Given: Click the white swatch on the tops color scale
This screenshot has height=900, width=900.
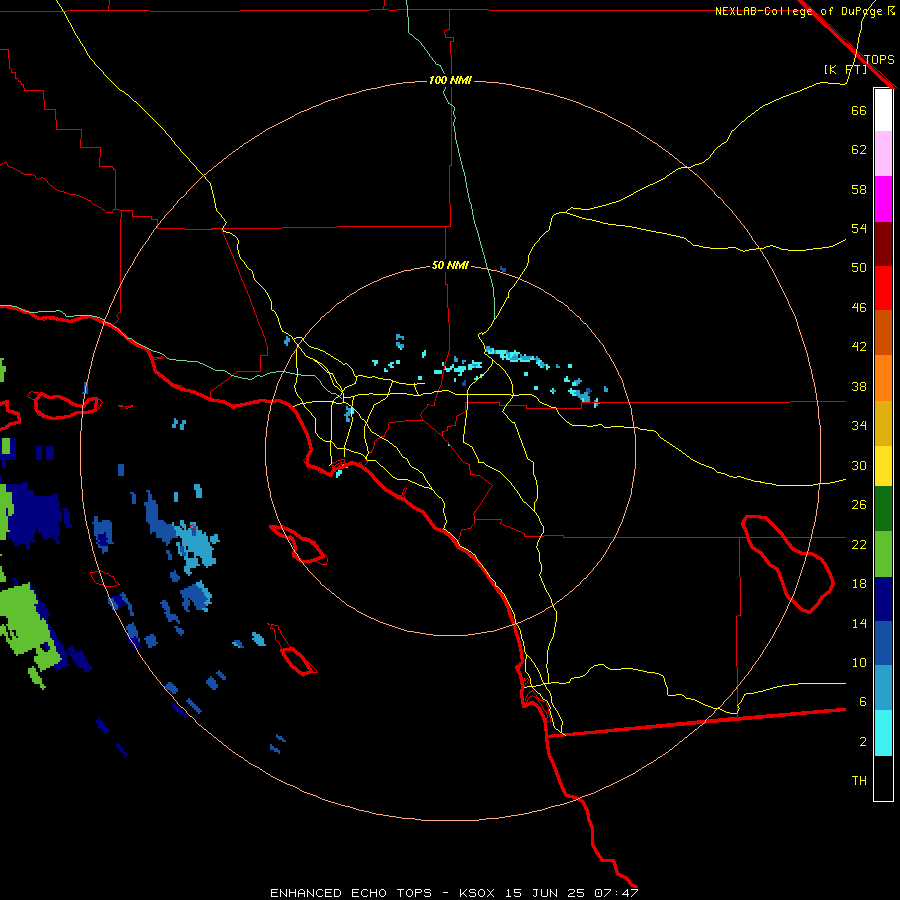Looking at the screenshot, I should coord(883,110).
